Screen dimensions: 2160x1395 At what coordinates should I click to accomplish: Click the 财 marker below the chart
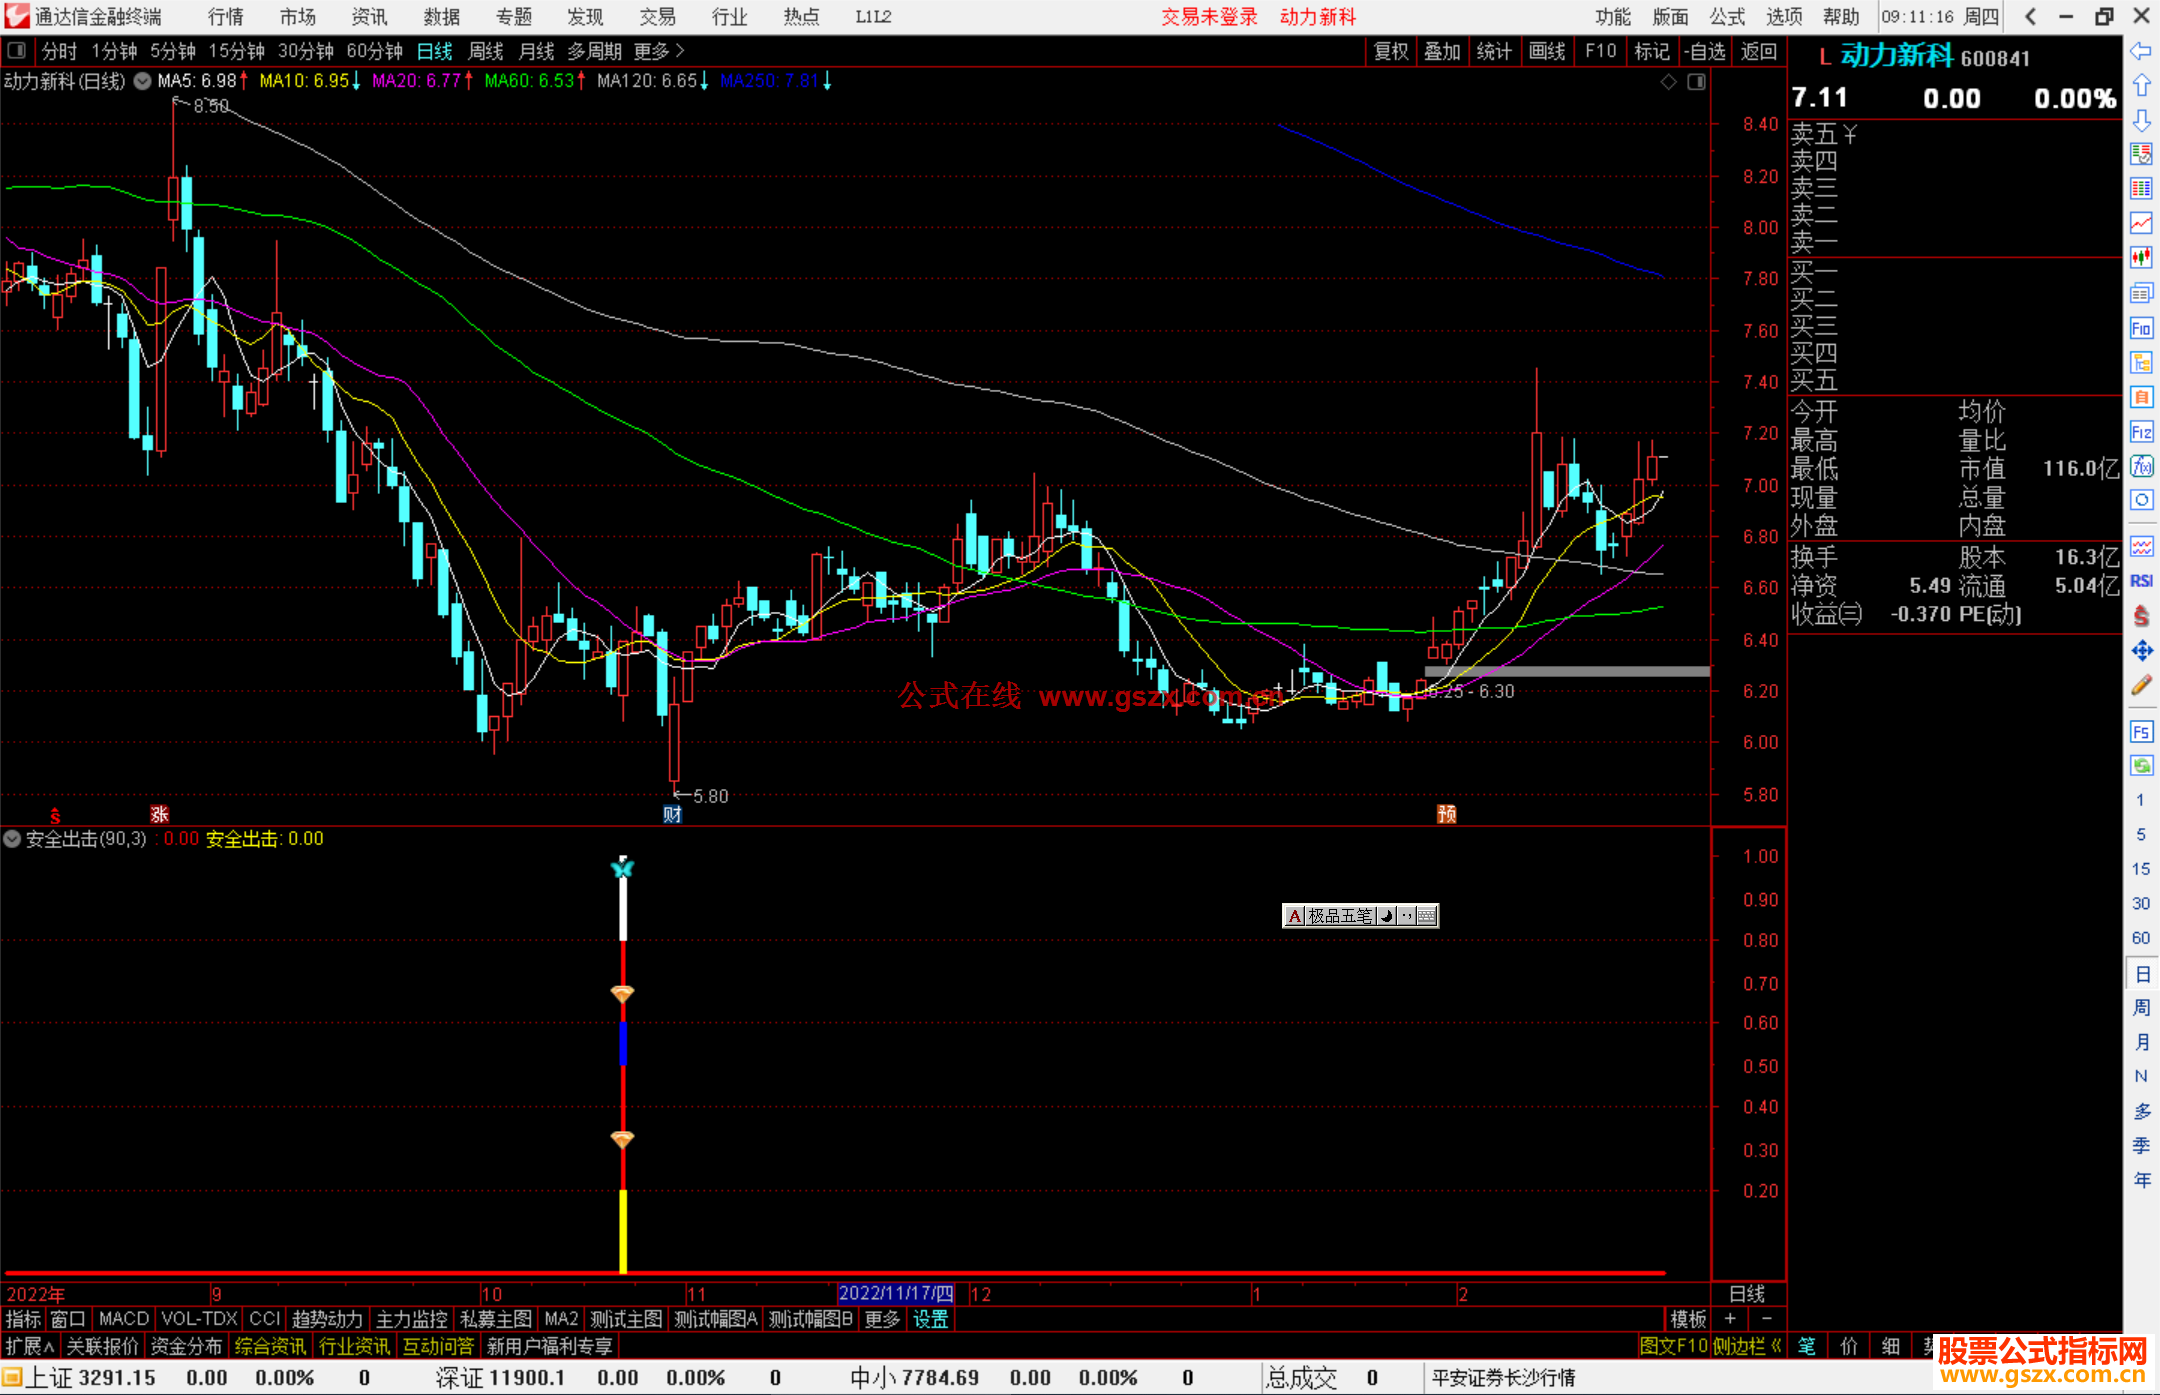(672, 814)
